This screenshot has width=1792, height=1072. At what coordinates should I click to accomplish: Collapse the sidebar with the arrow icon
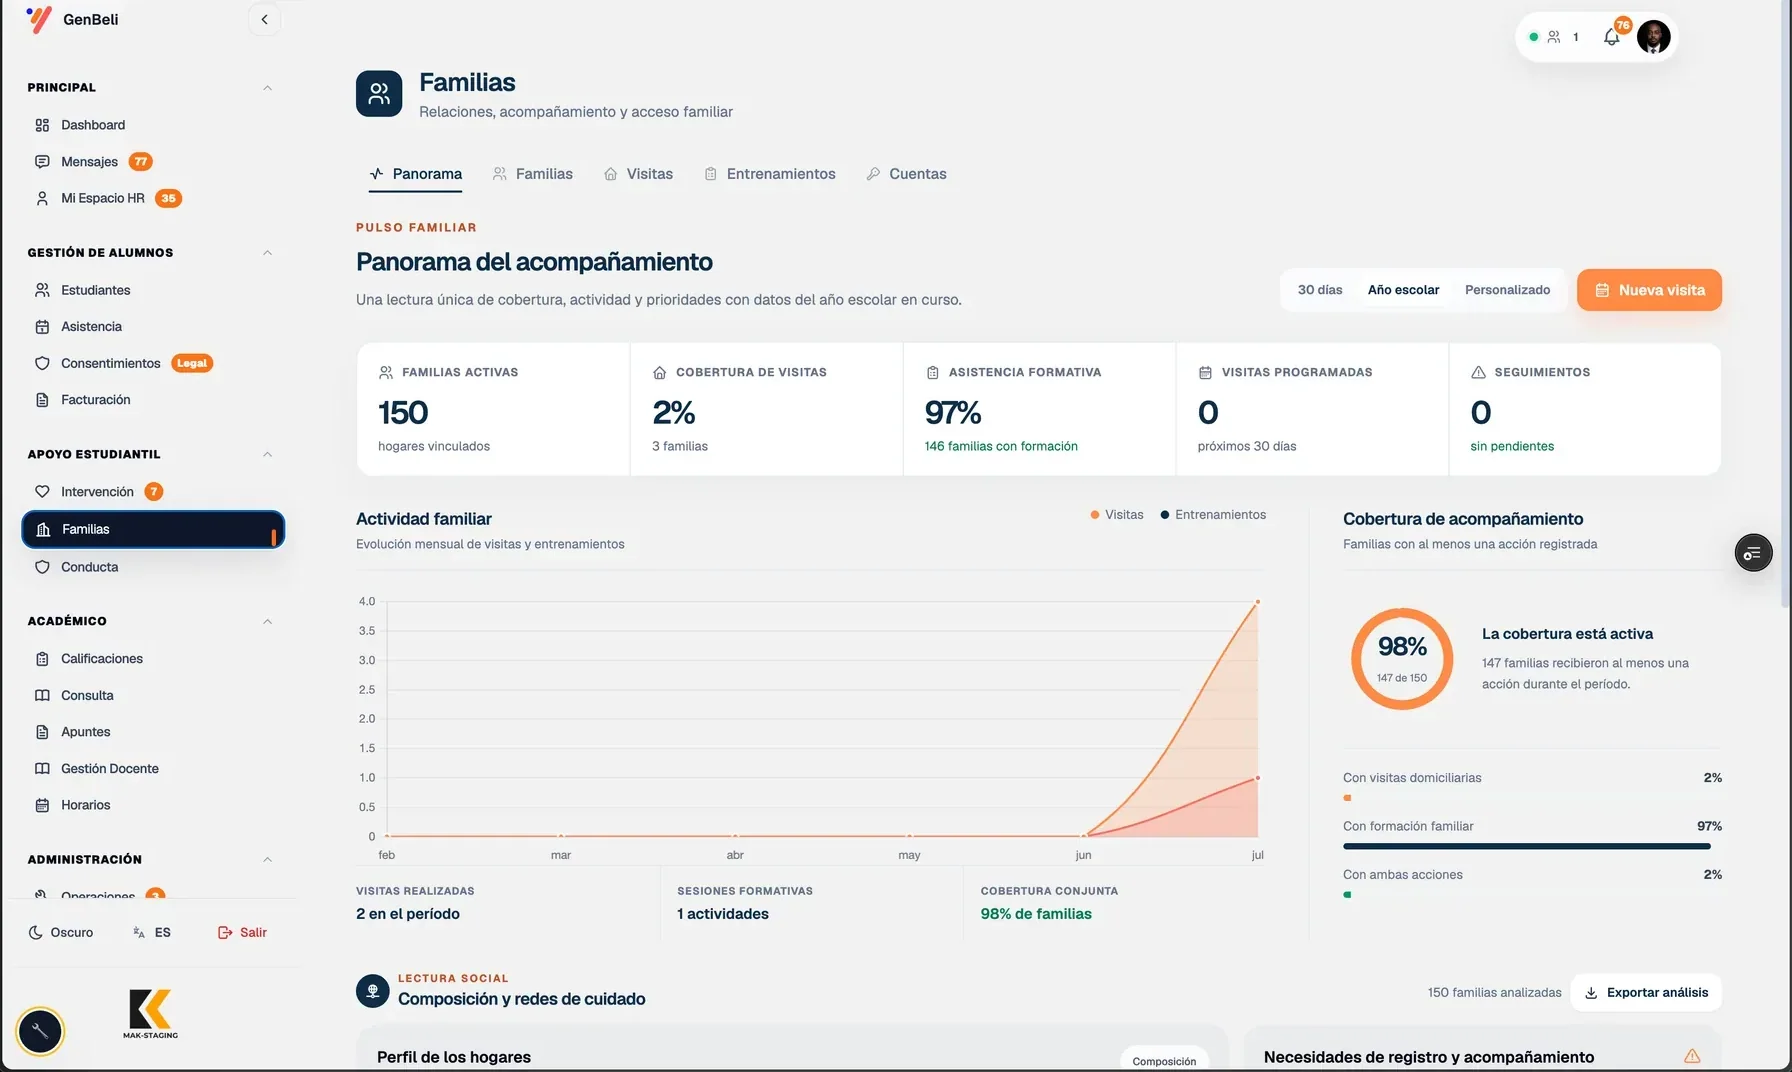[264, 19]
